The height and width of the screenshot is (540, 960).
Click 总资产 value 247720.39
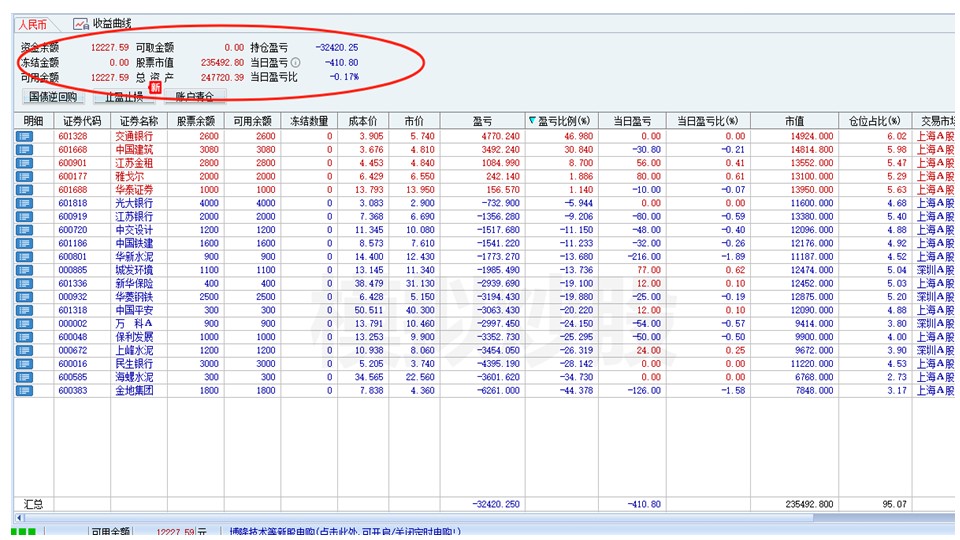[222, 78]
